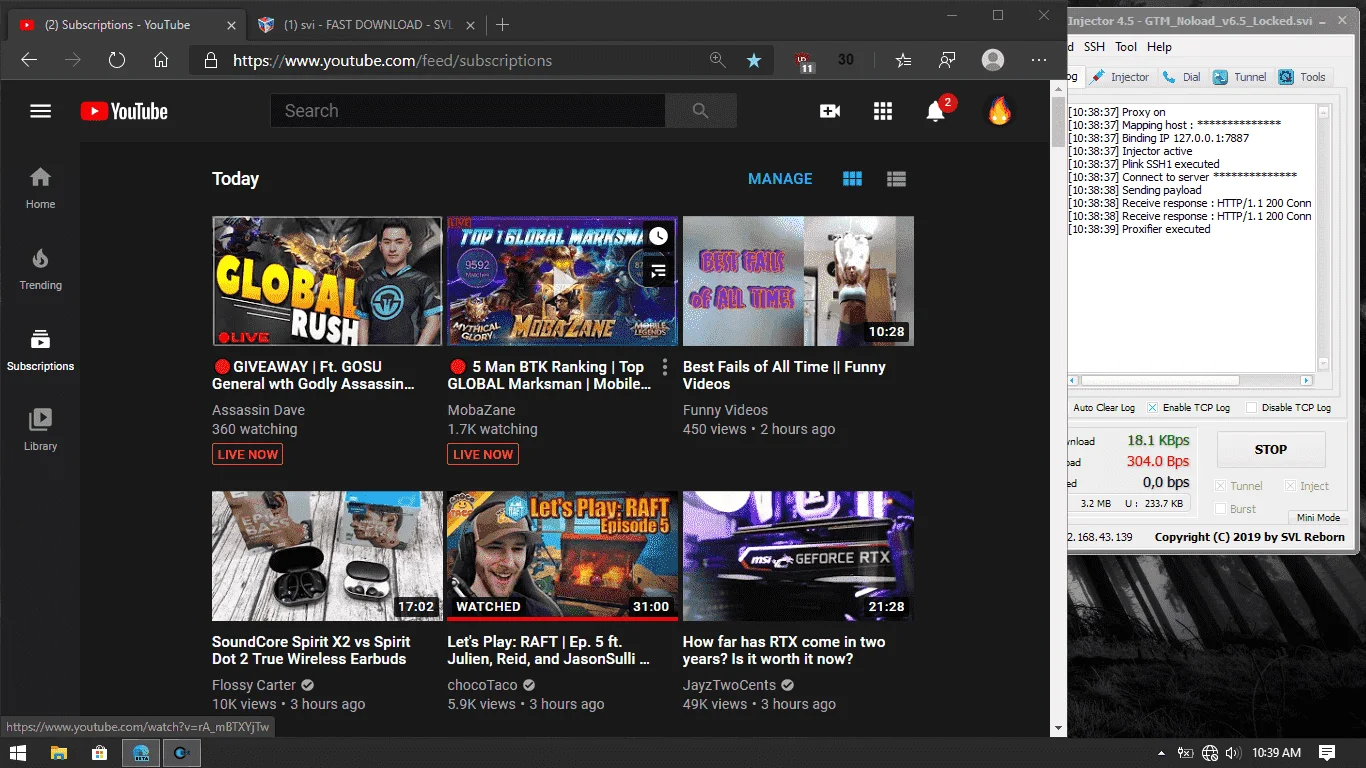Click MANAGE subscriptions link
1366x768 pixels.
point(780,179)
